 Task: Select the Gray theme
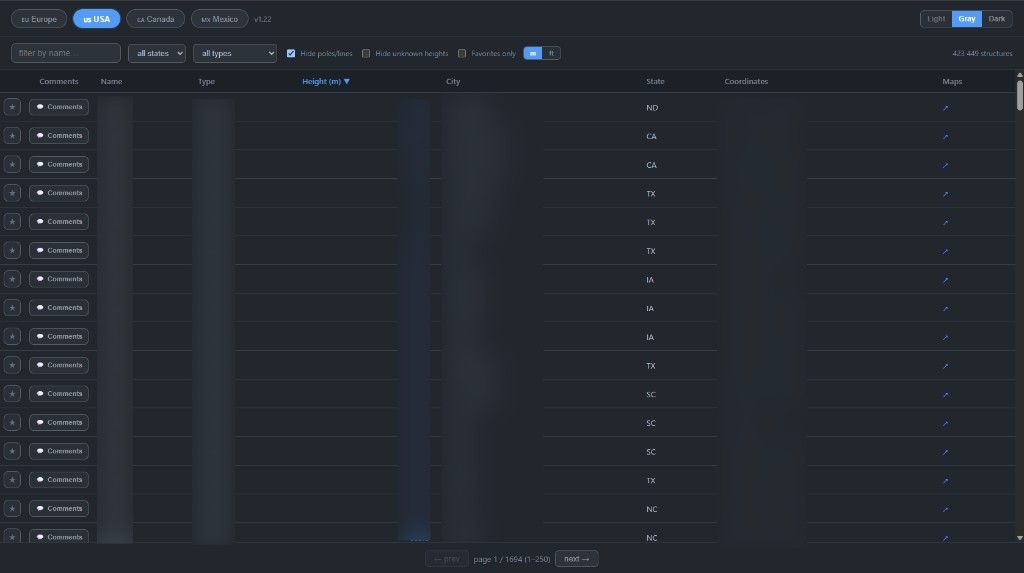pos(967,19)
